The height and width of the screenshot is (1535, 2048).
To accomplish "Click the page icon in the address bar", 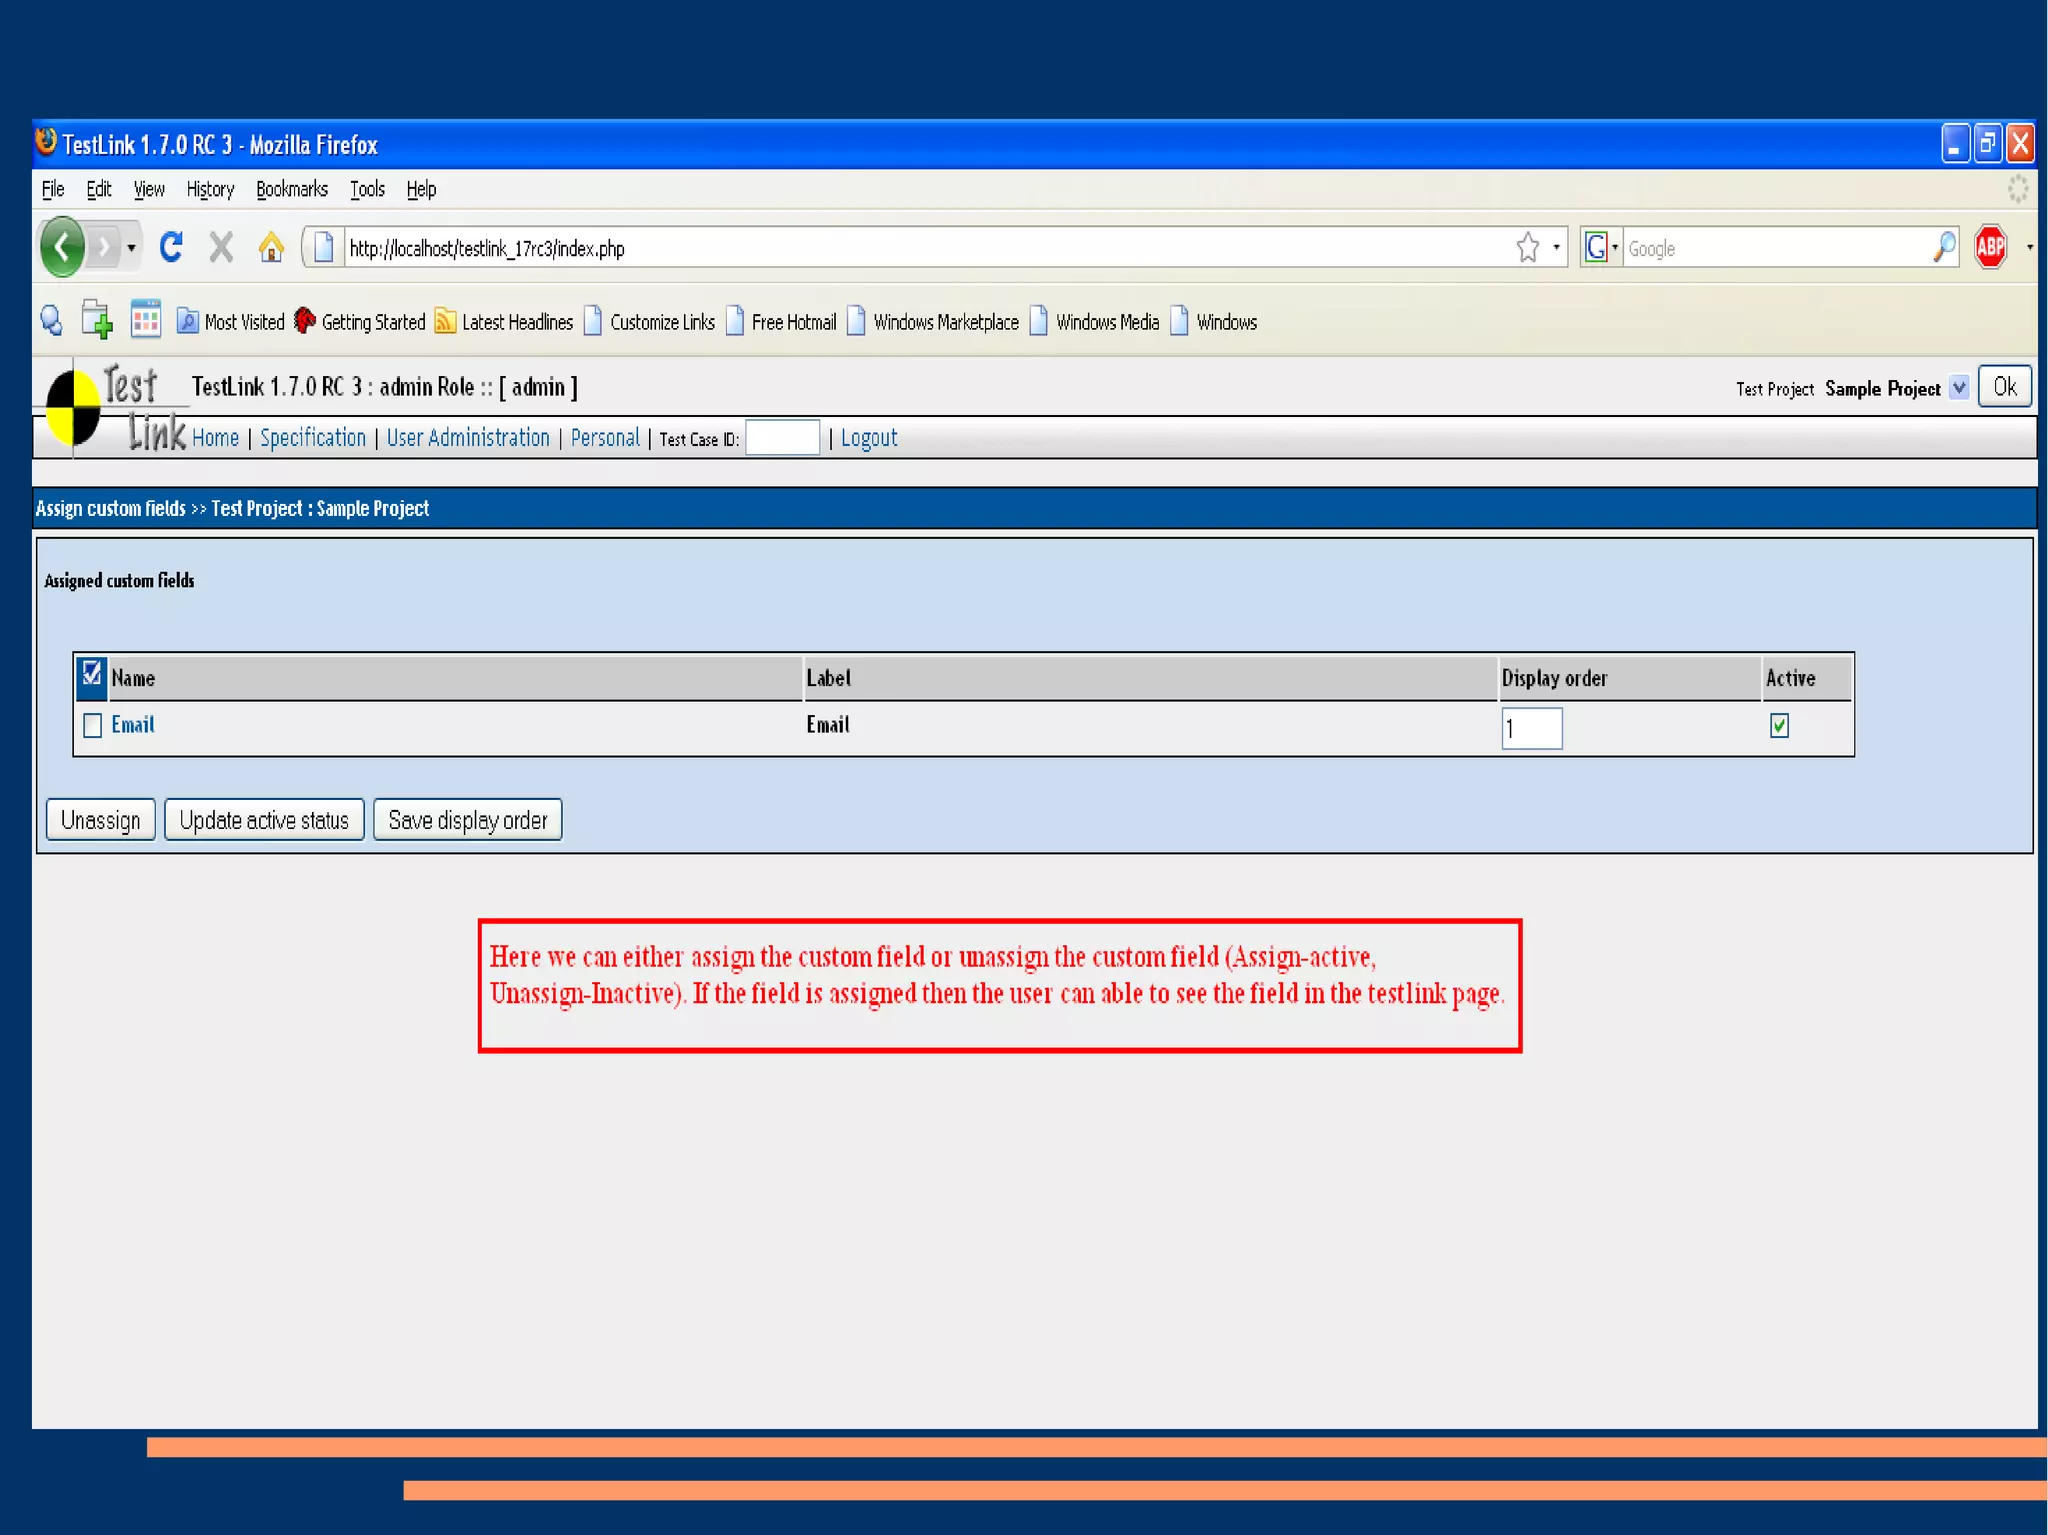I will coord(323,247).
